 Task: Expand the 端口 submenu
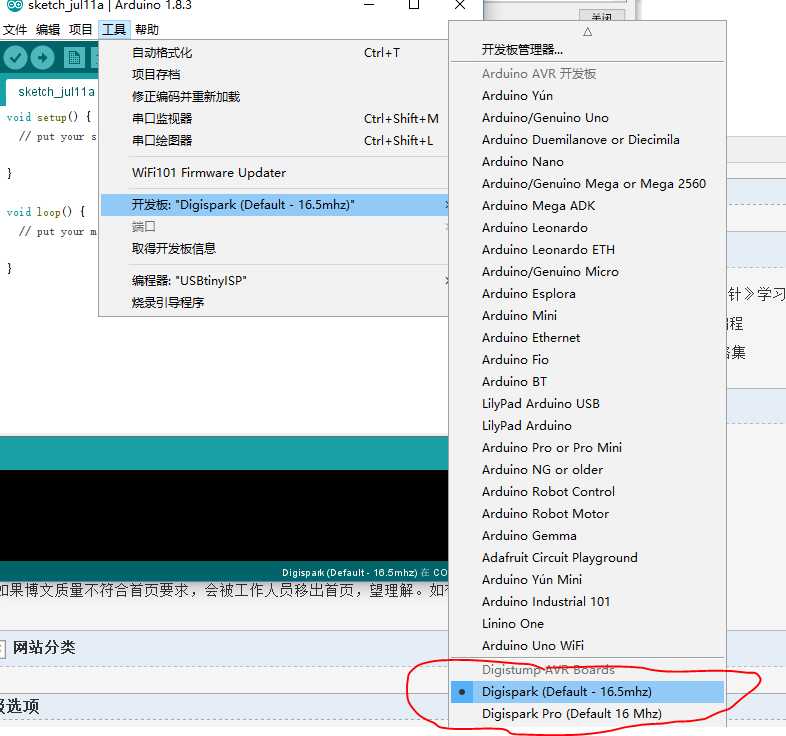click(x=274, y=227)
